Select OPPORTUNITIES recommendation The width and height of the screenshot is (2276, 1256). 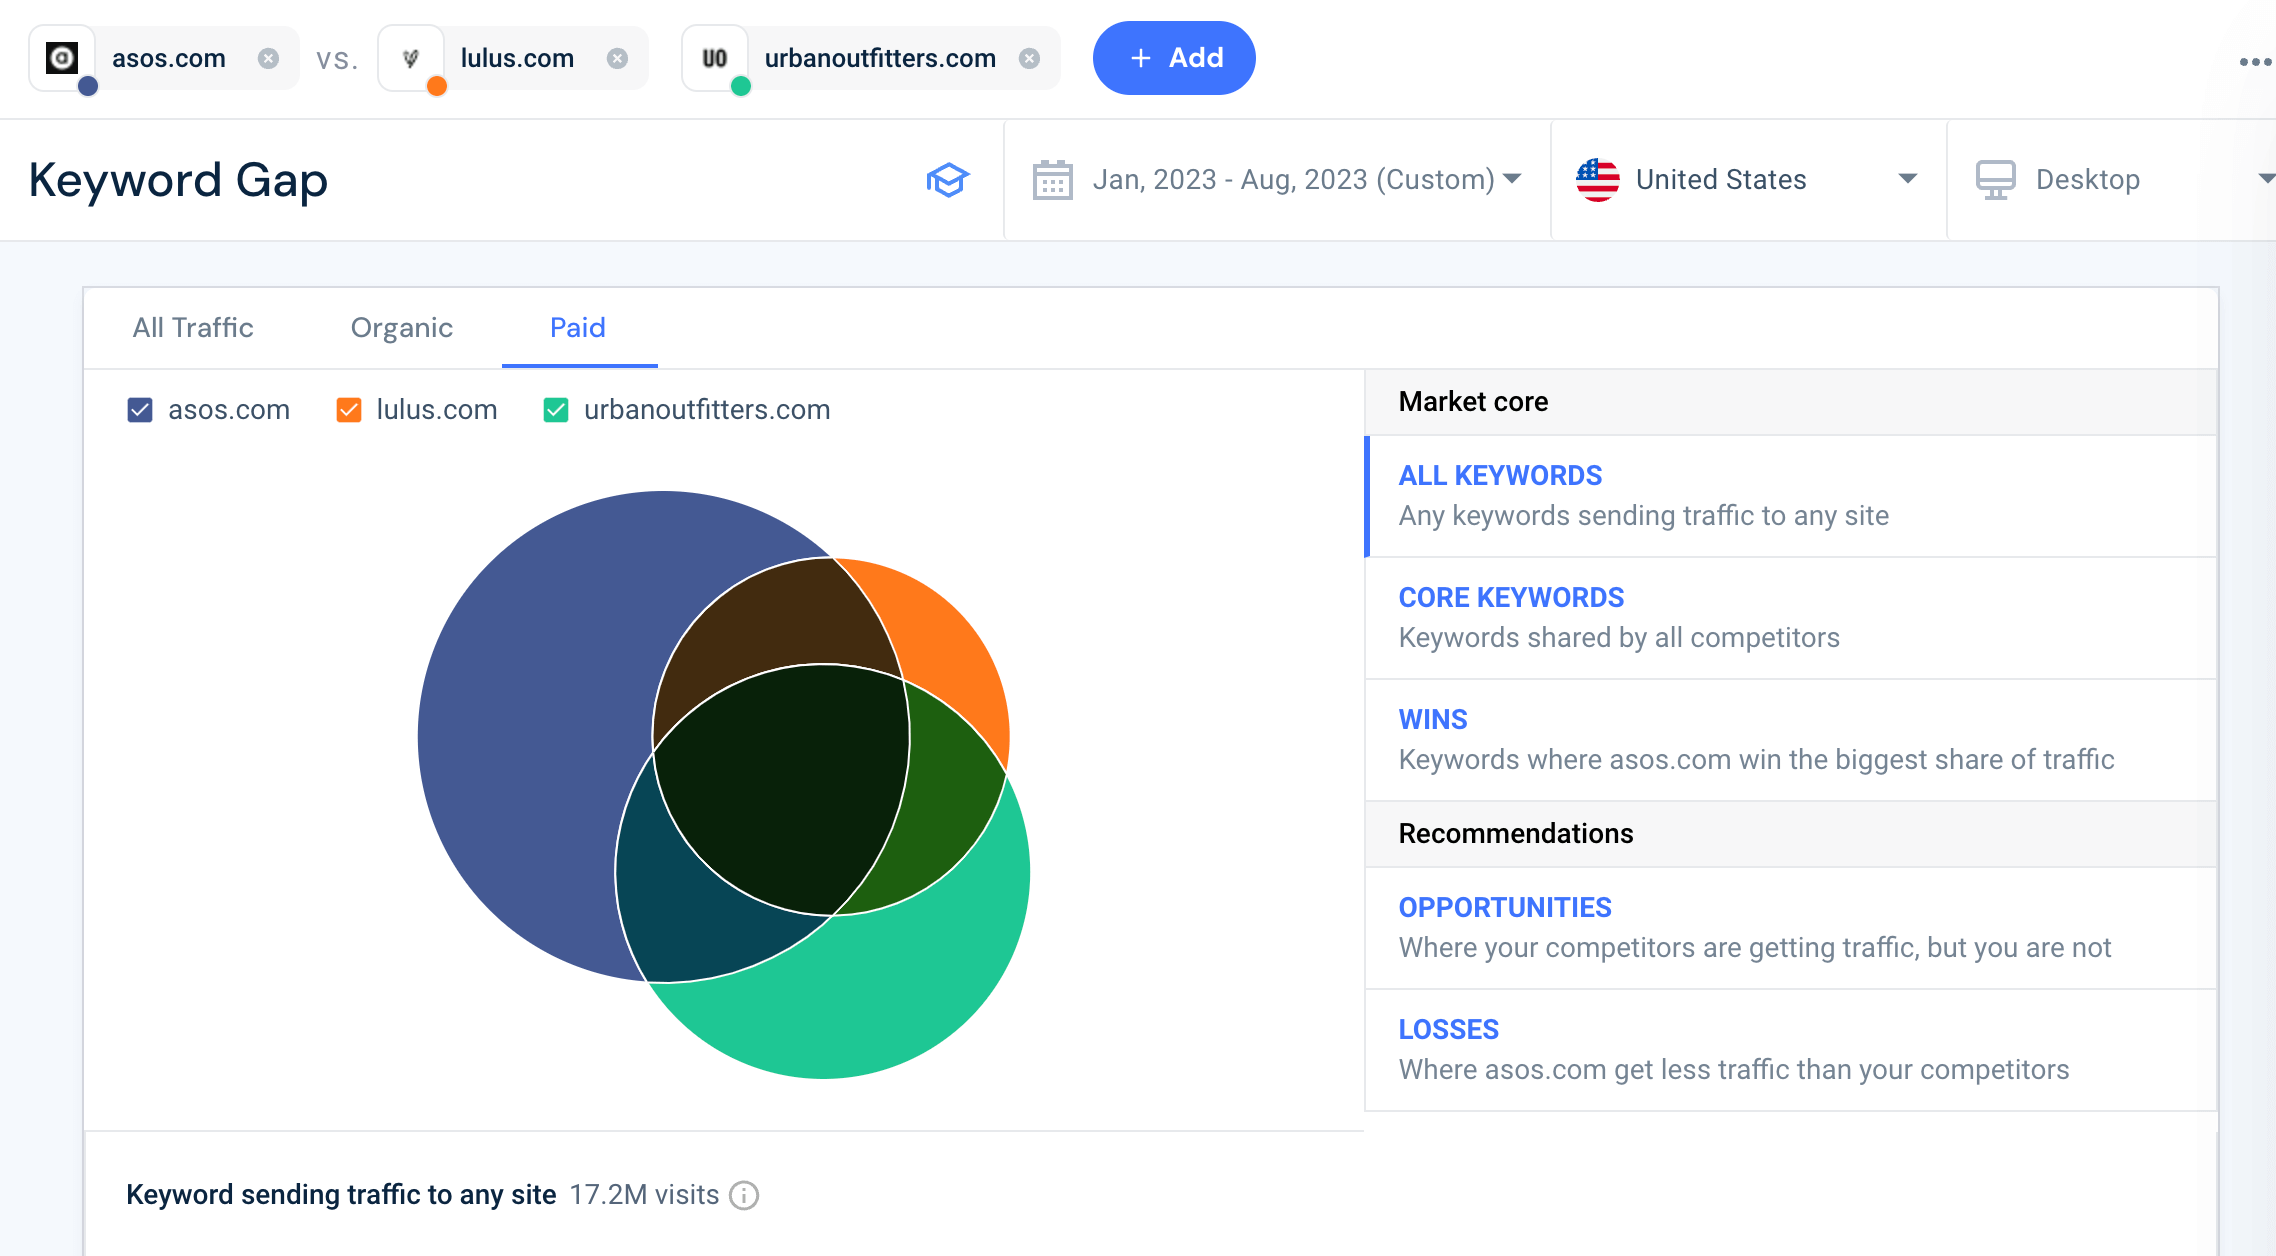(1791, 928)
